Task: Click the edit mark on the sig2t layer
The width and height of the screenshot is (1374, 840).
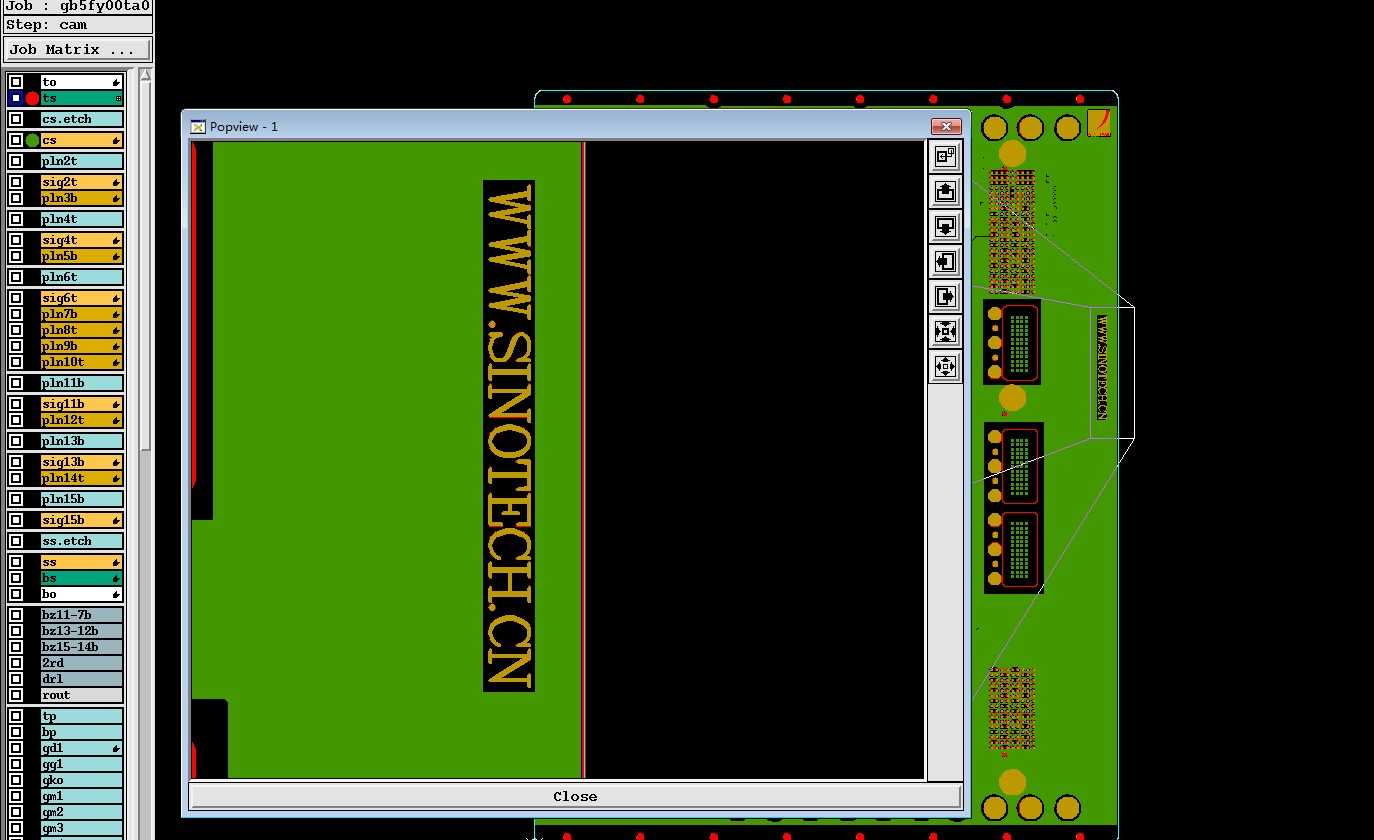Action: (116, 182)
